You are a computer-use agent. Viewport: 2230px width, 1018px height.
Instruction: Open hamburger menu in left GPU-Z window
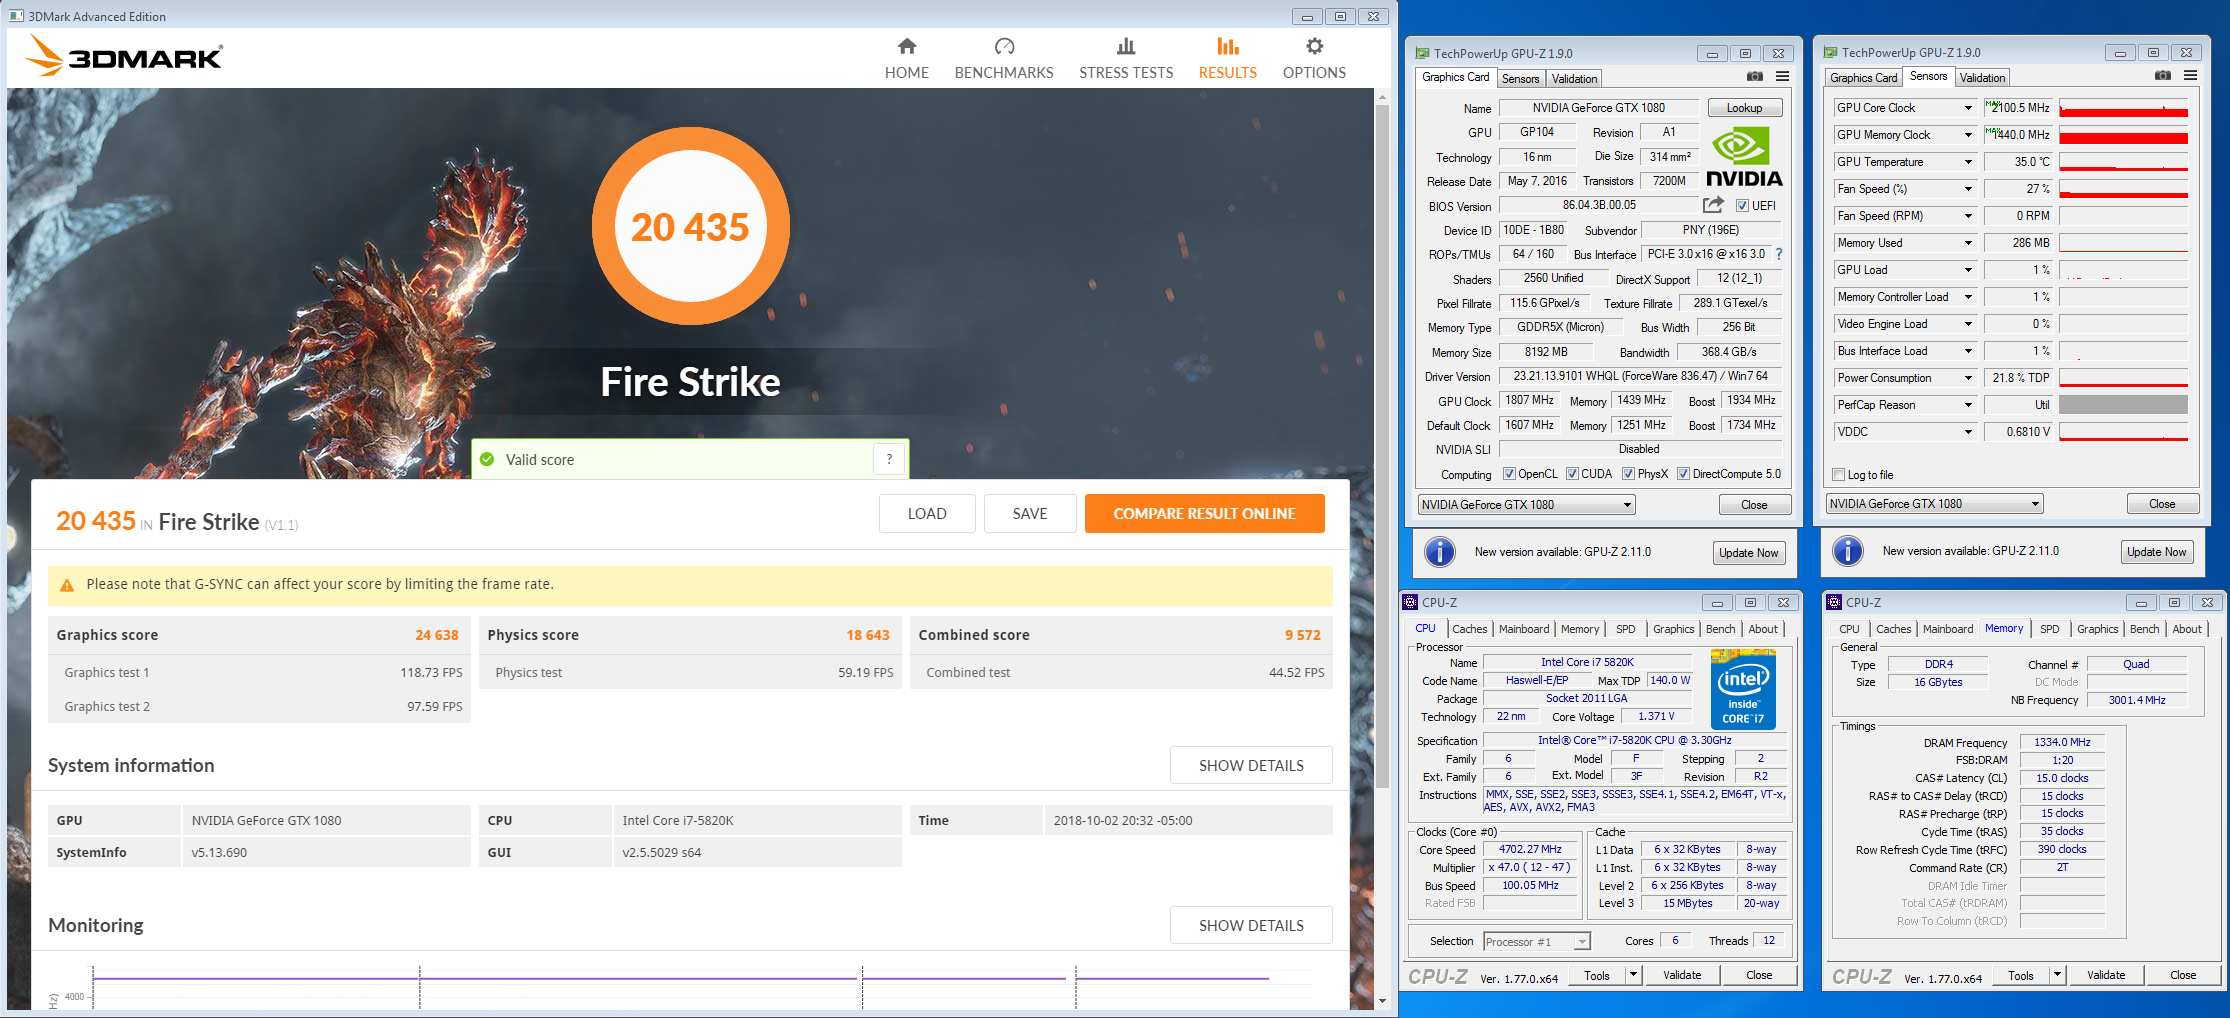click(x=1782, y=77)
